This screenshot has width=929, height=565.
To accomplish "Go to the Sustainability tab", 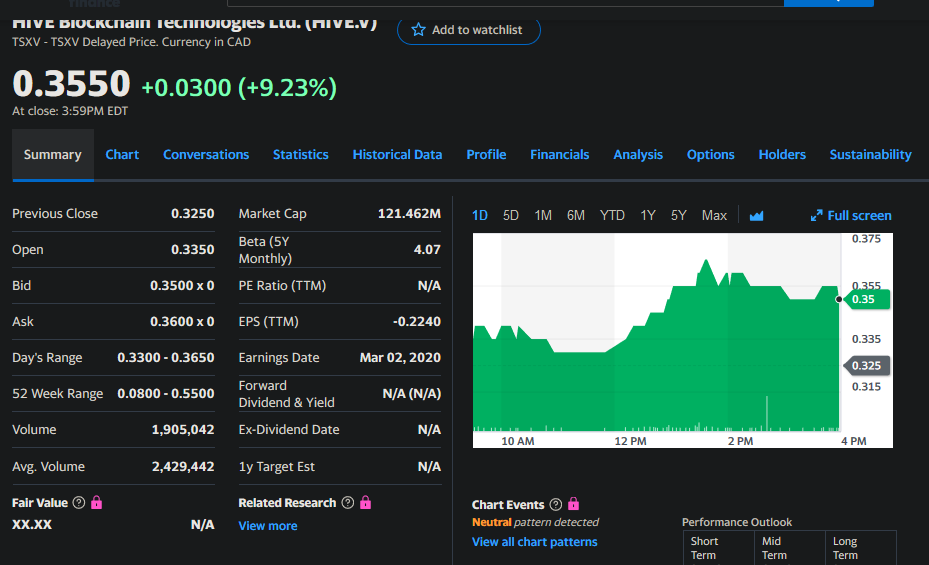I will [870, 154].
